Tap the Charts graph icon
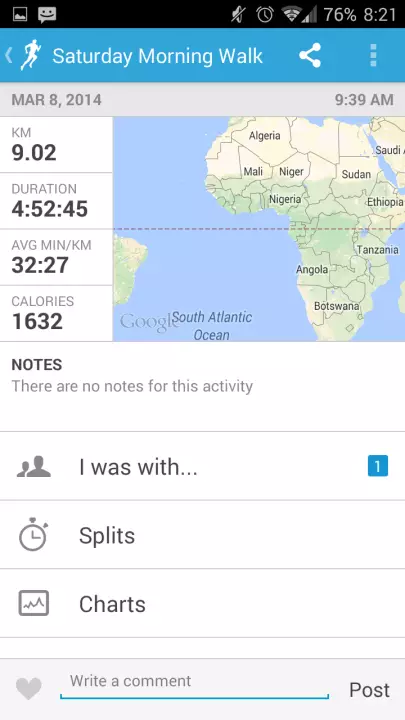 point(34,603)
